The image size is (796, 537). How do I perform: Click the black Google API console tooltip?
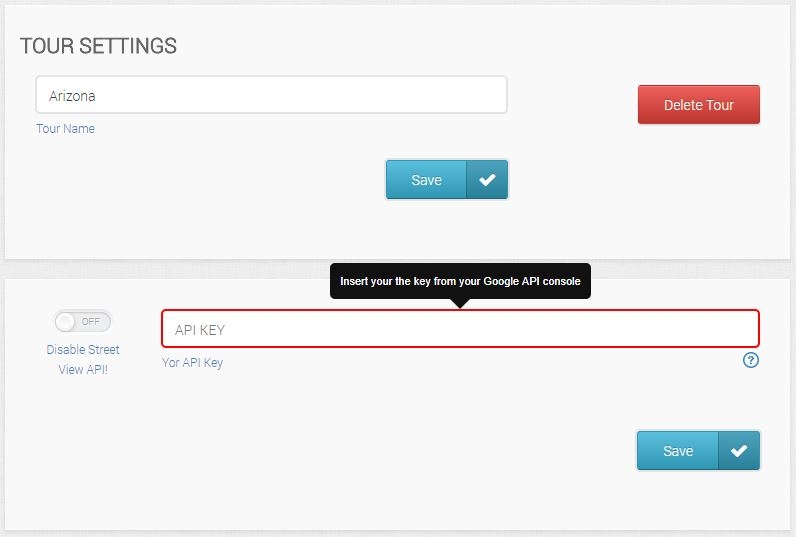460,281
